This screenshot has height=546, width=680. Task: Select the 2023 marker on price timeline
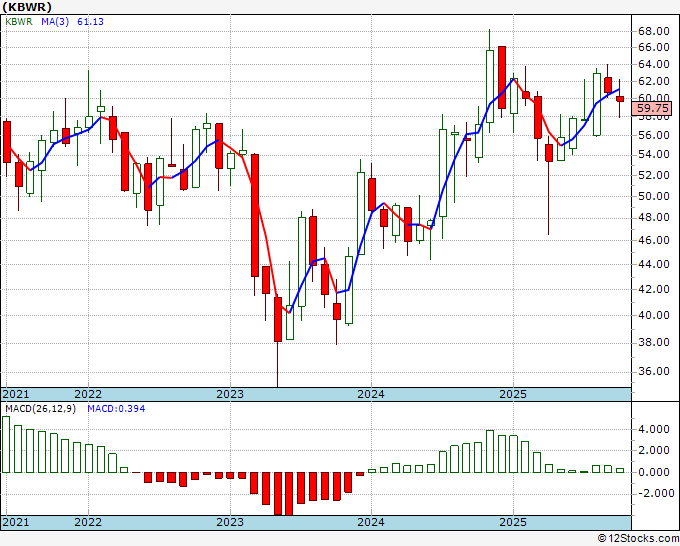tap(230, 394)
